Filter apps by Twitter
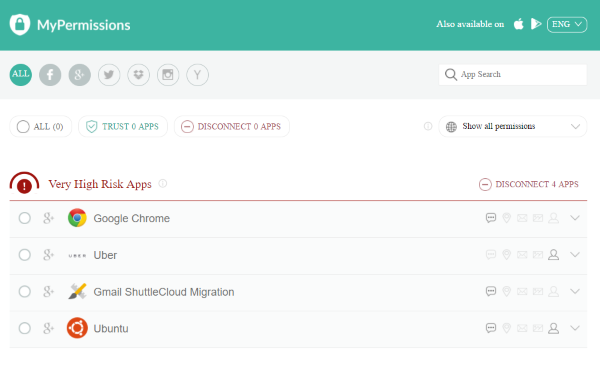This screenshot has width=600, height=365. click(x=109, y=75)
